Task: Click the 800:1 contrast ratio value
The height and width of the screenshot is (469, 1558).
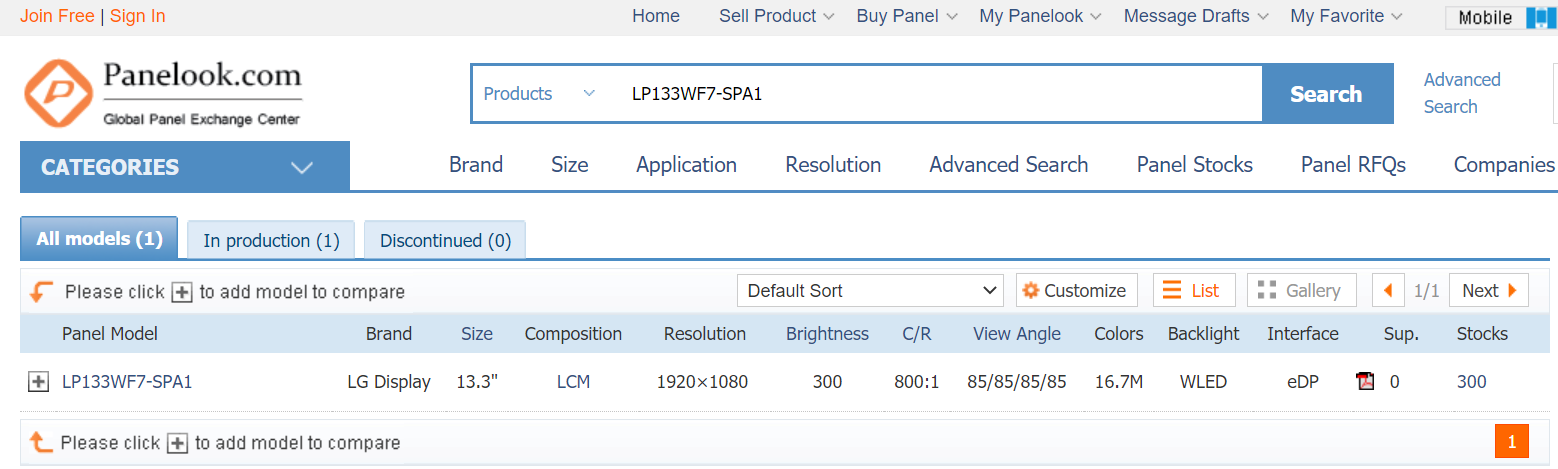Action: (x=917, y=381)
